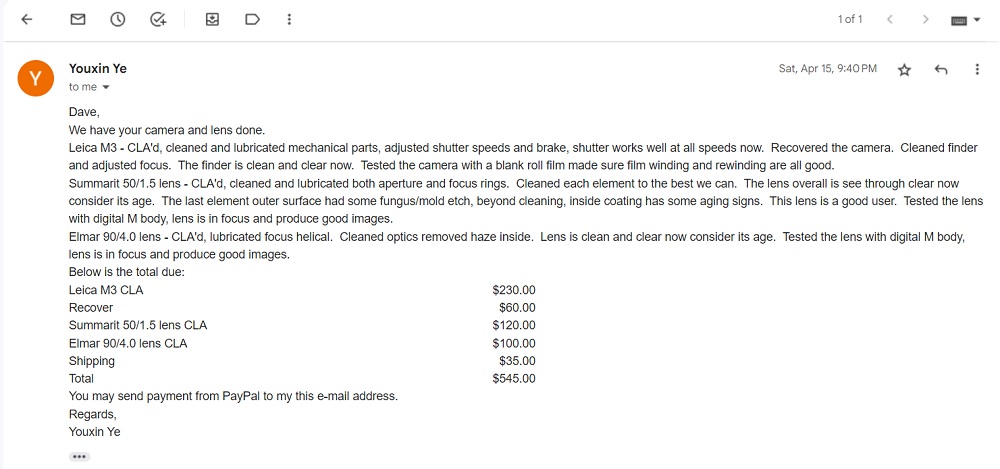
Task: Click the '1 of 1' message counter
Action: [x=850, y=19]
